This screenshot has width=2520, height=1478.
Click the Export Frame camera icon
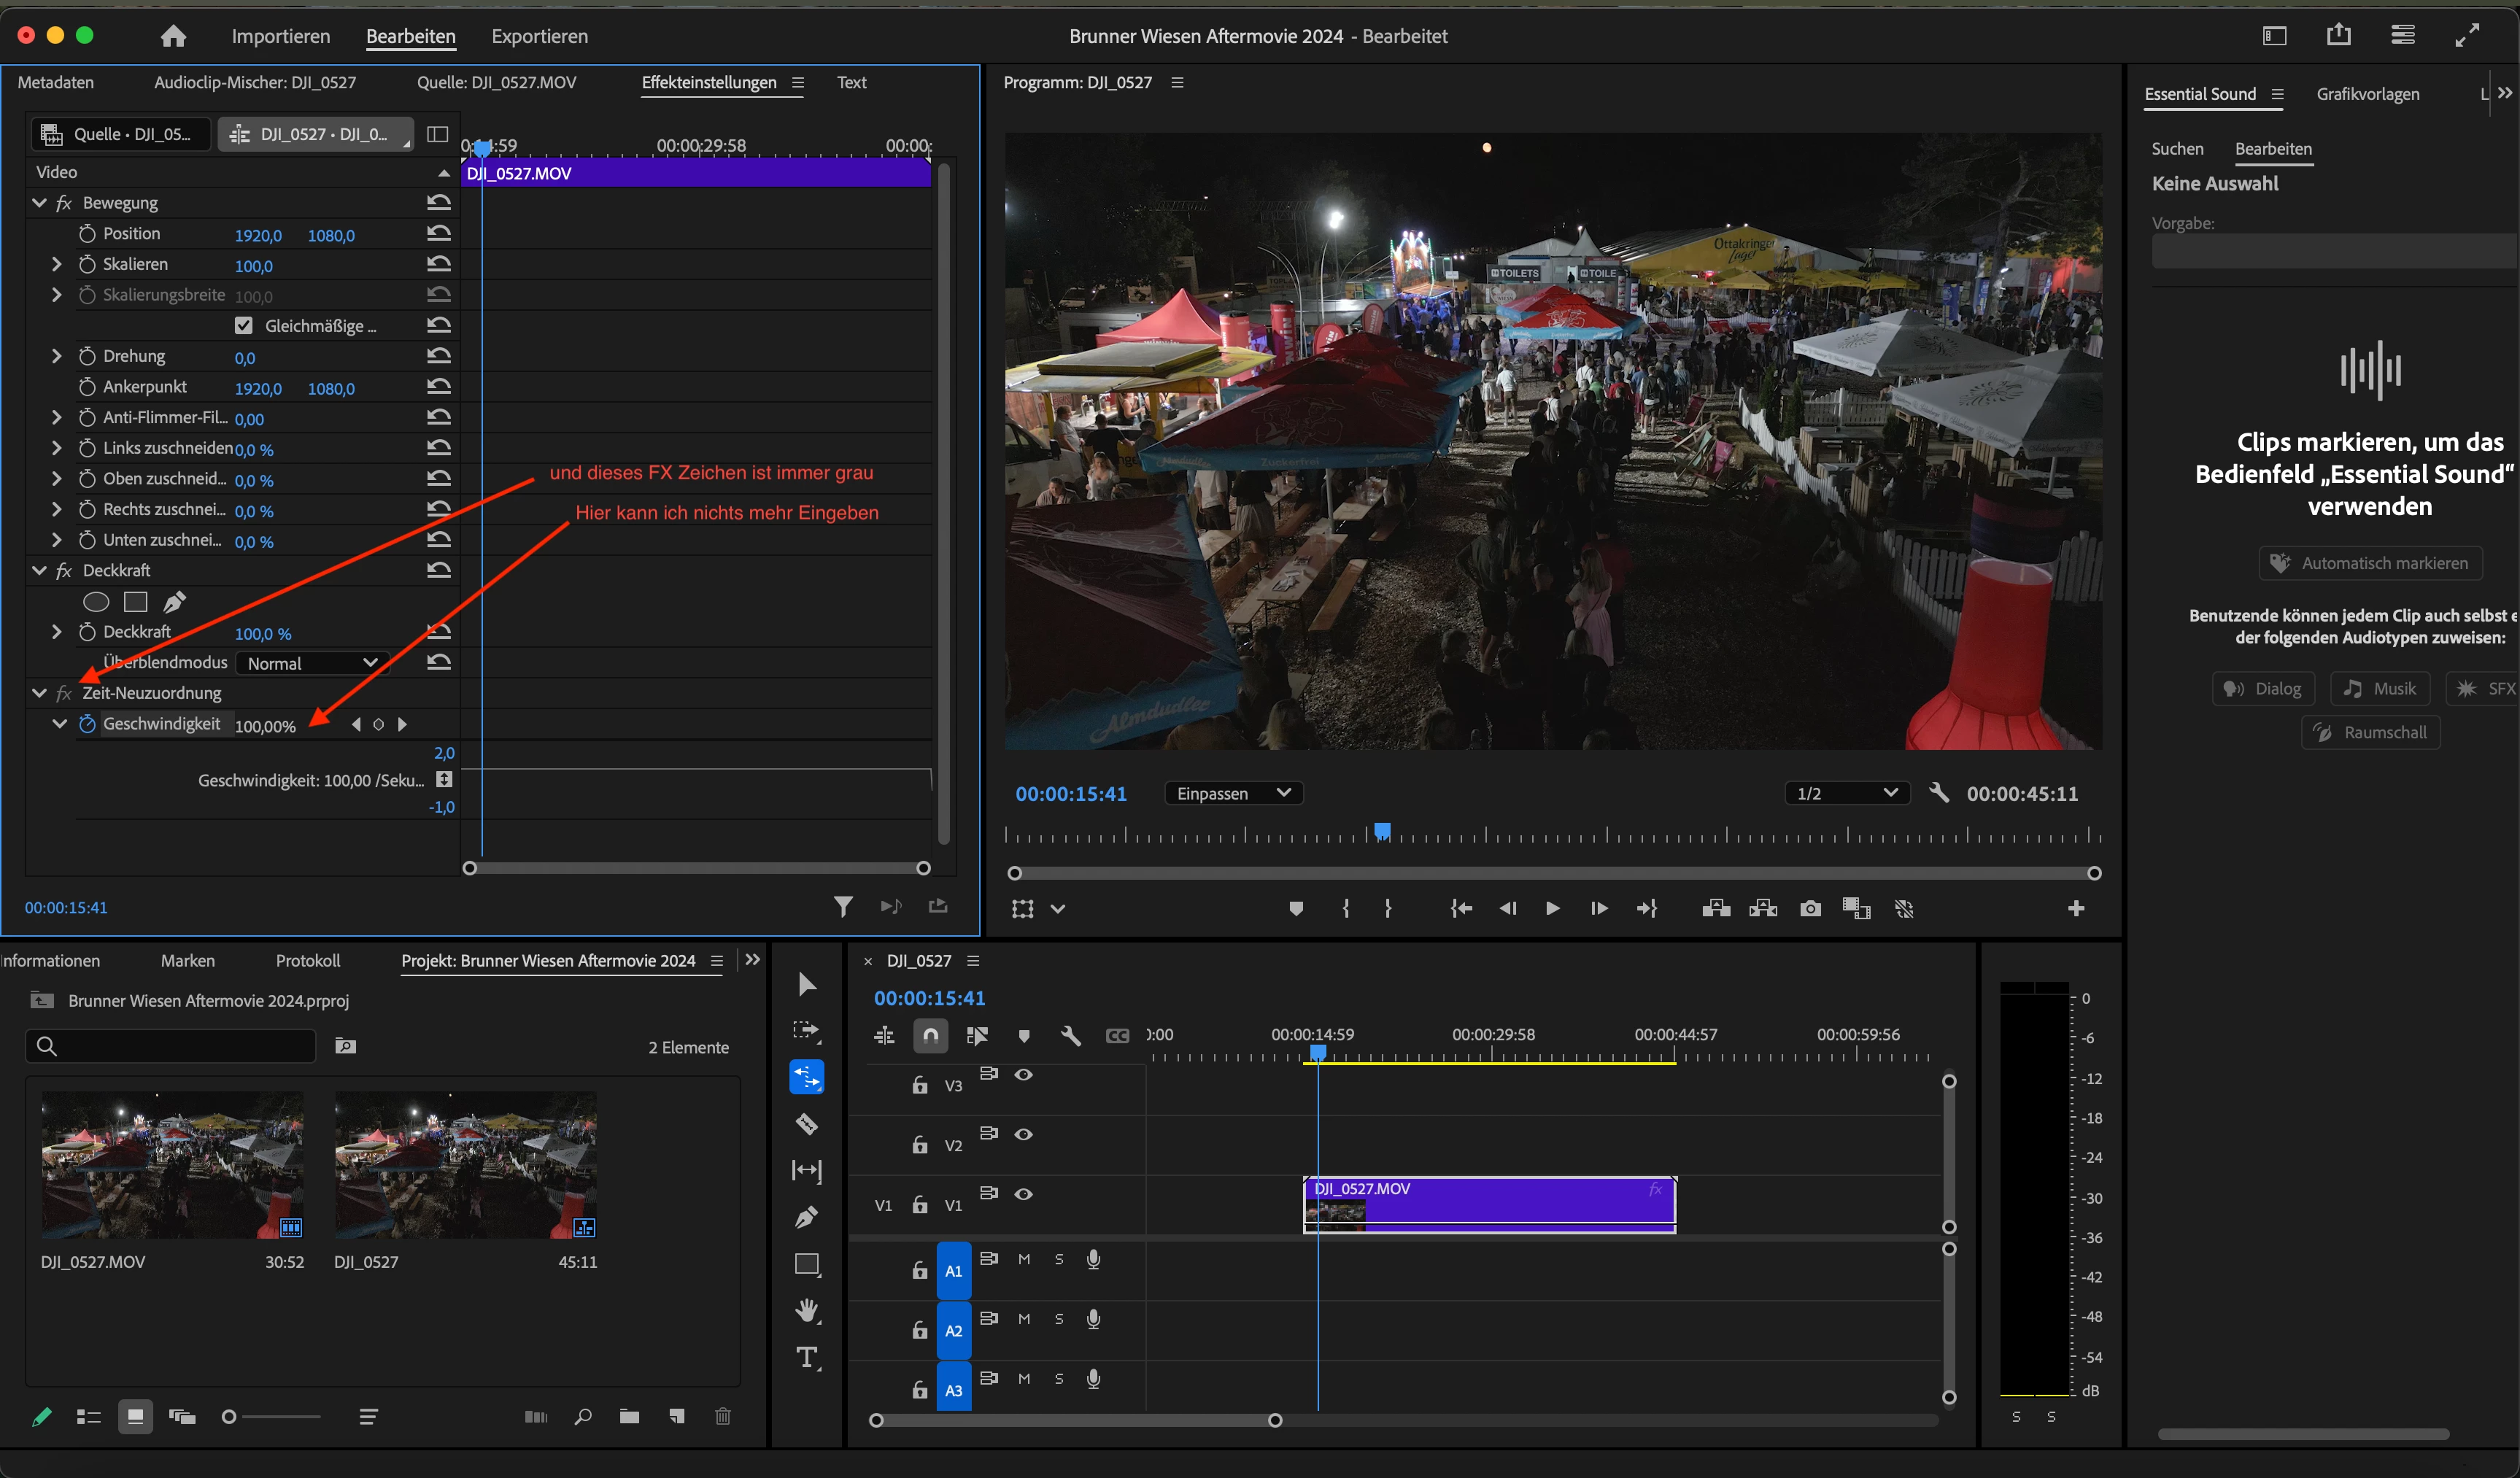pyautogui.click(x=1810, y=908)
